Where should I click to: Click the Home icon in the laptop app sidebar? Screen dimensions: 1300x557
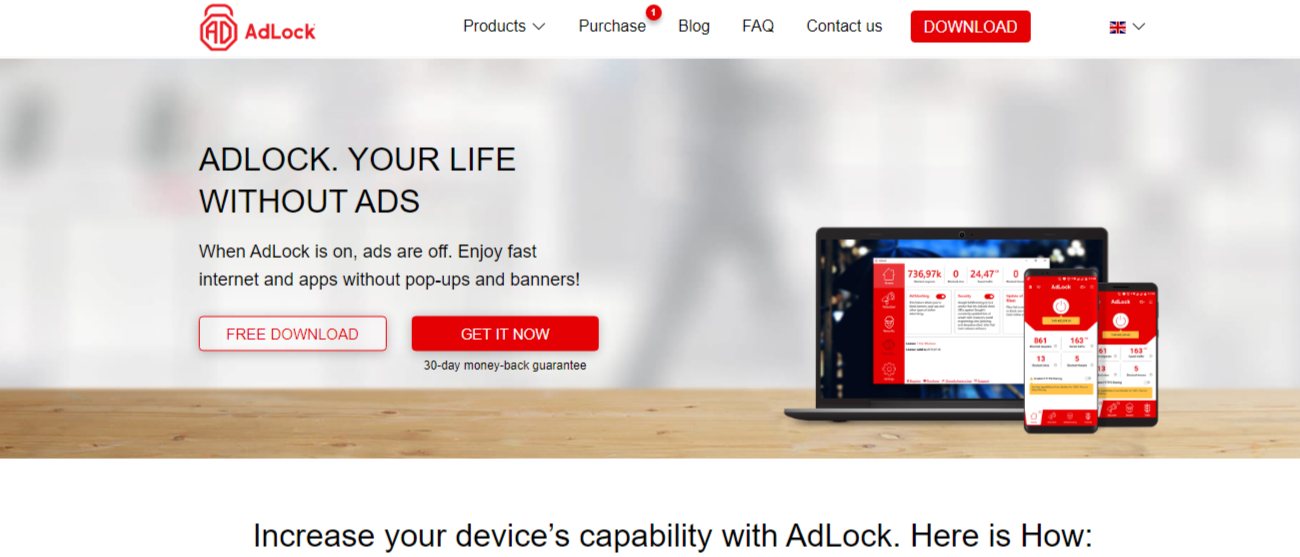click(x=889, y=274)
